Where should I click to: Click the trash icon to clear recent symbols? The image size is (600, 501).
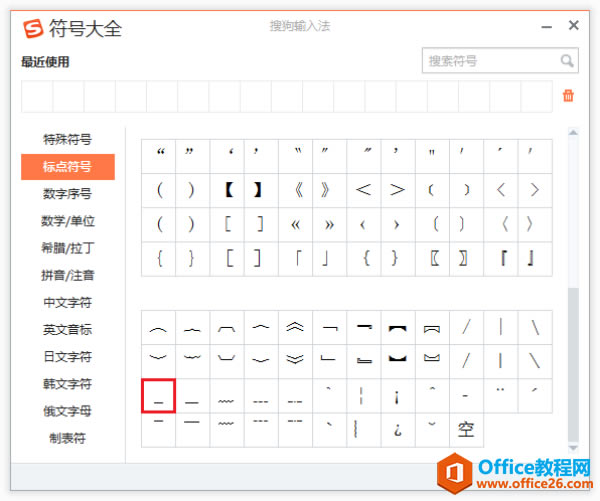click(568, 95)
